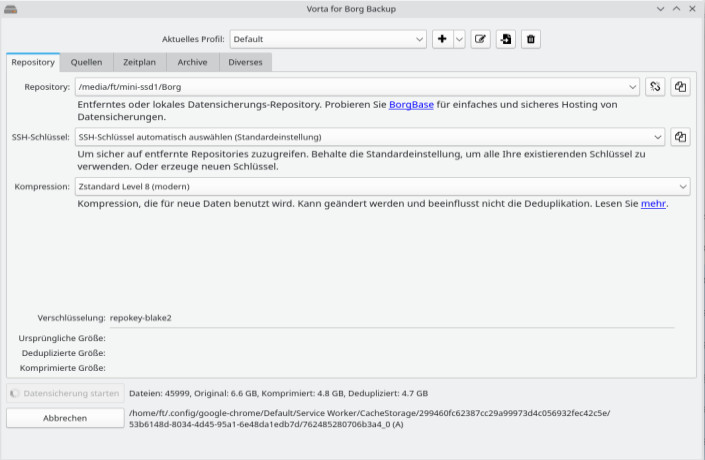Add a new profile with plus icon
Viewport: 705px width, 460px height.
(x=442, y=39)
